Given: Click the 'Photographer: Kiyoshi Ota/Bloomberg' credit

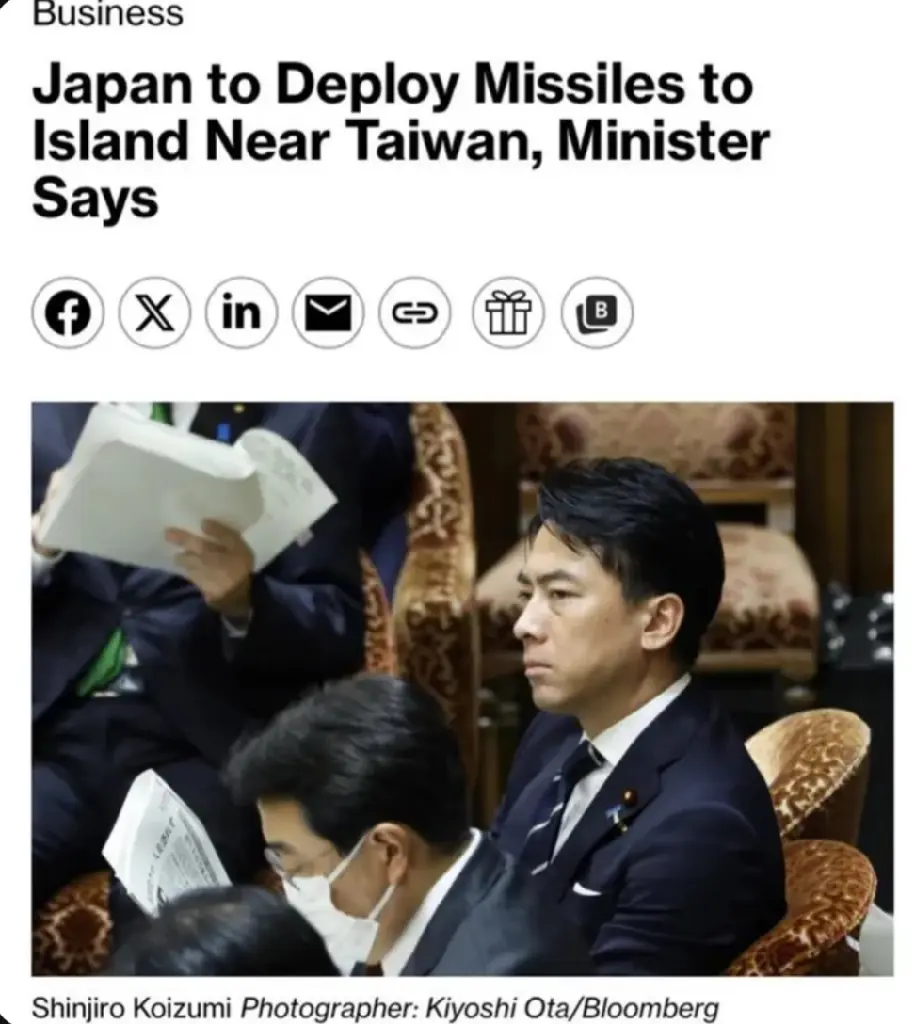Looking at the screenshot, I should [480, 1006].
